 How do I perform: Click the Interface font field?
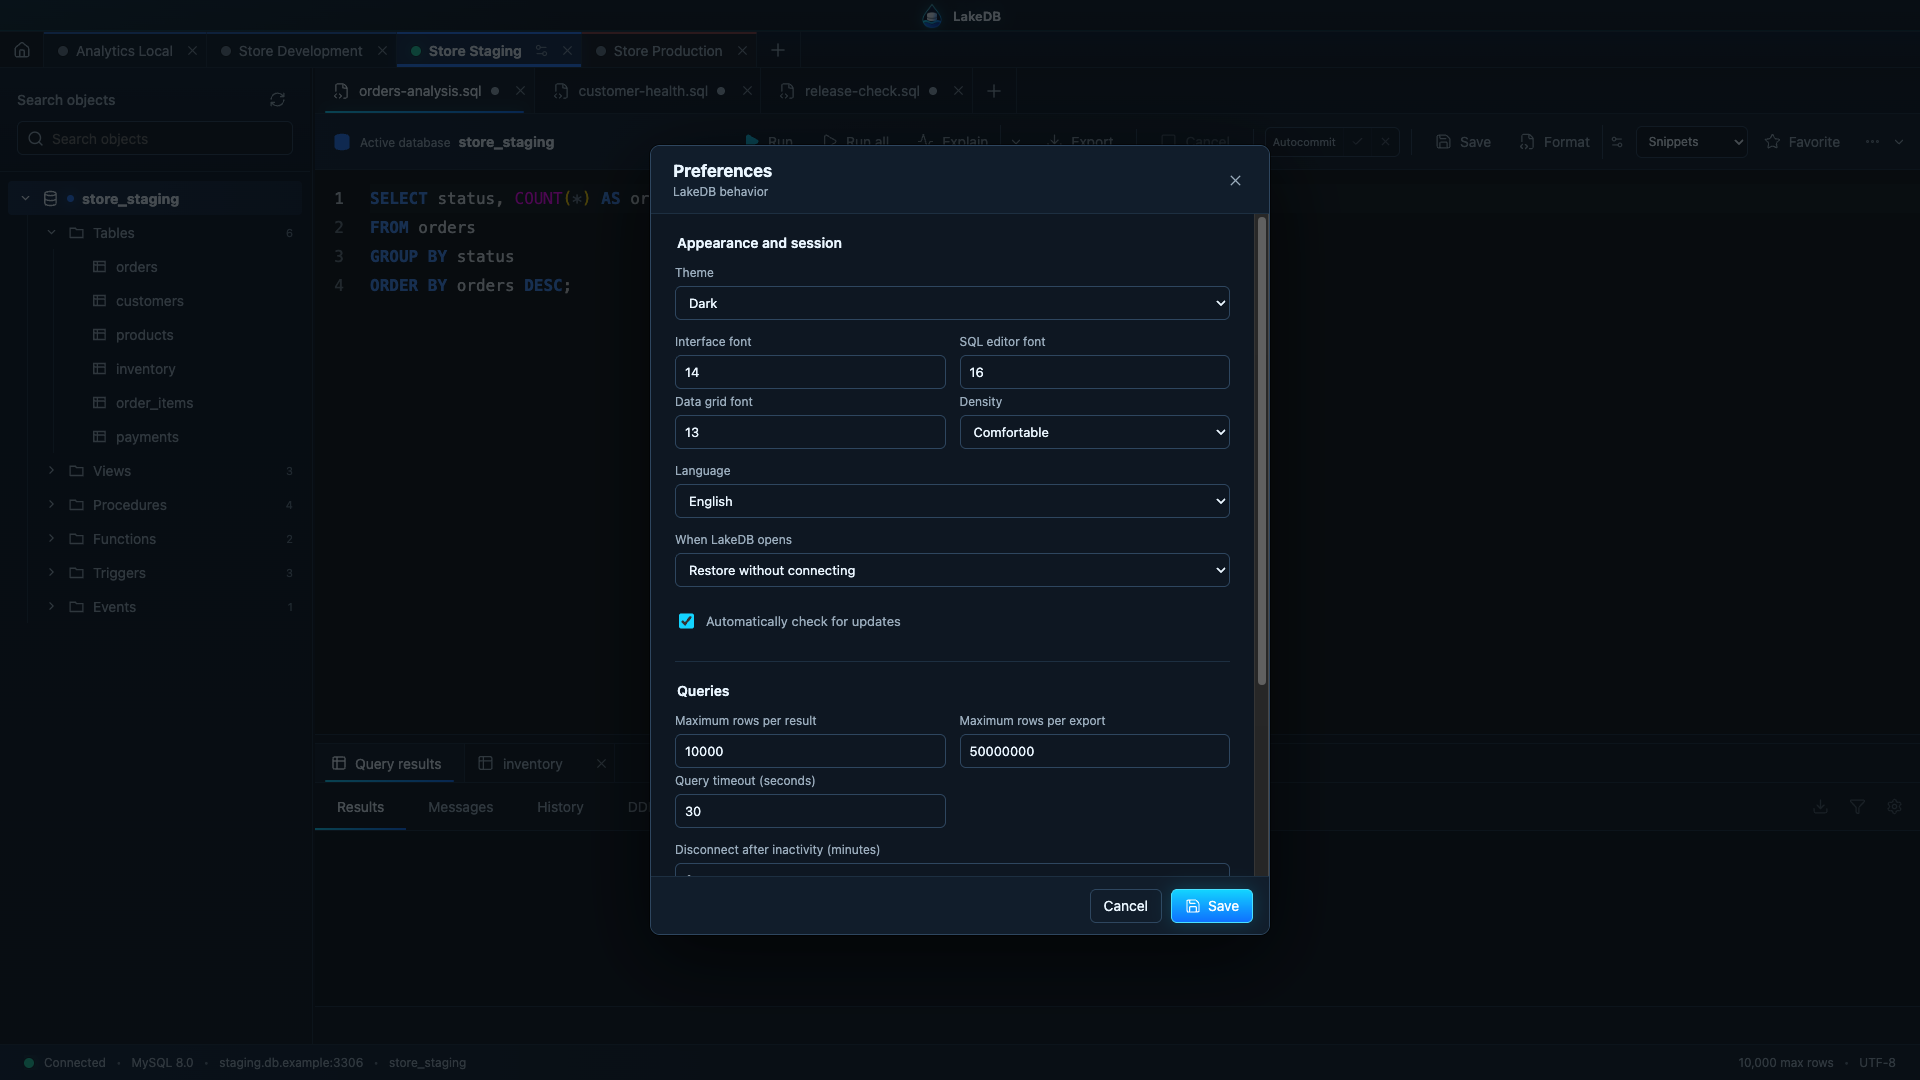pyautogui.click(x=809, y=372)
